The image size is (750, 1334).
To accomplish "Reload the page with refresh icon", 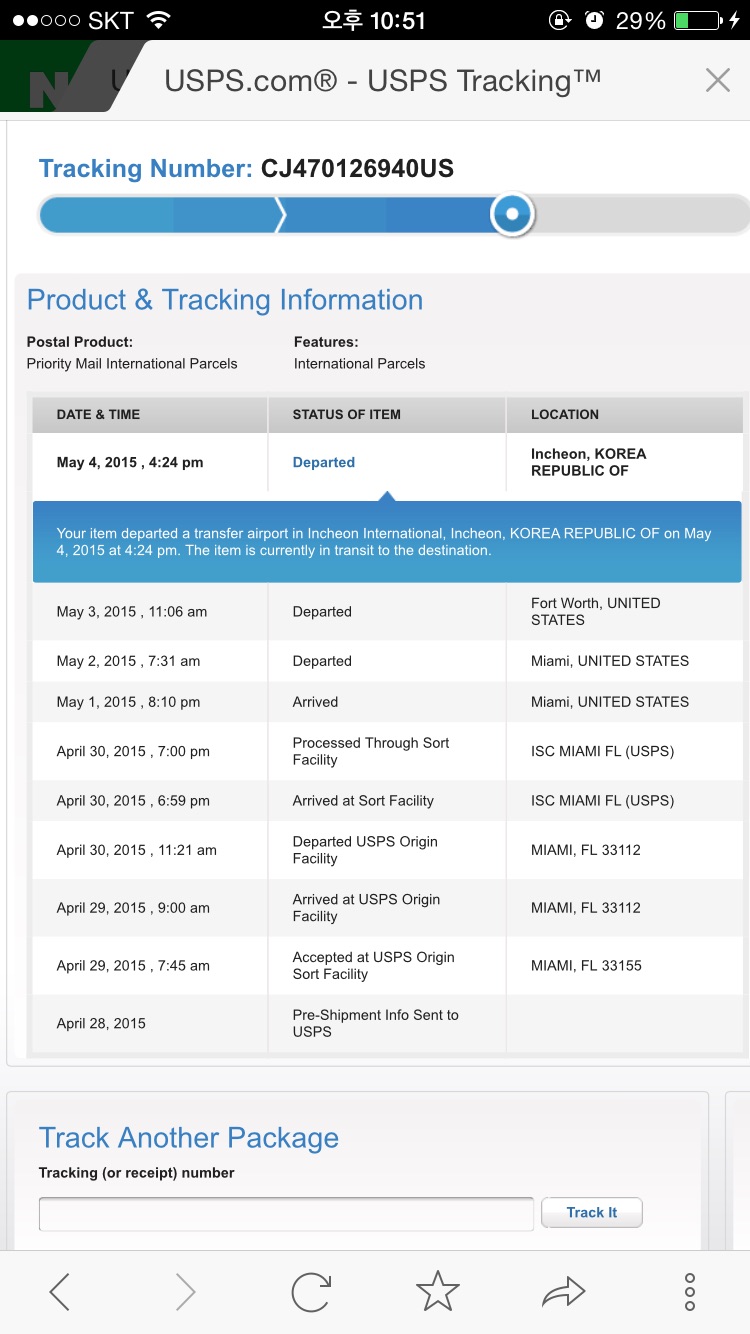I will pos(311,1292).
